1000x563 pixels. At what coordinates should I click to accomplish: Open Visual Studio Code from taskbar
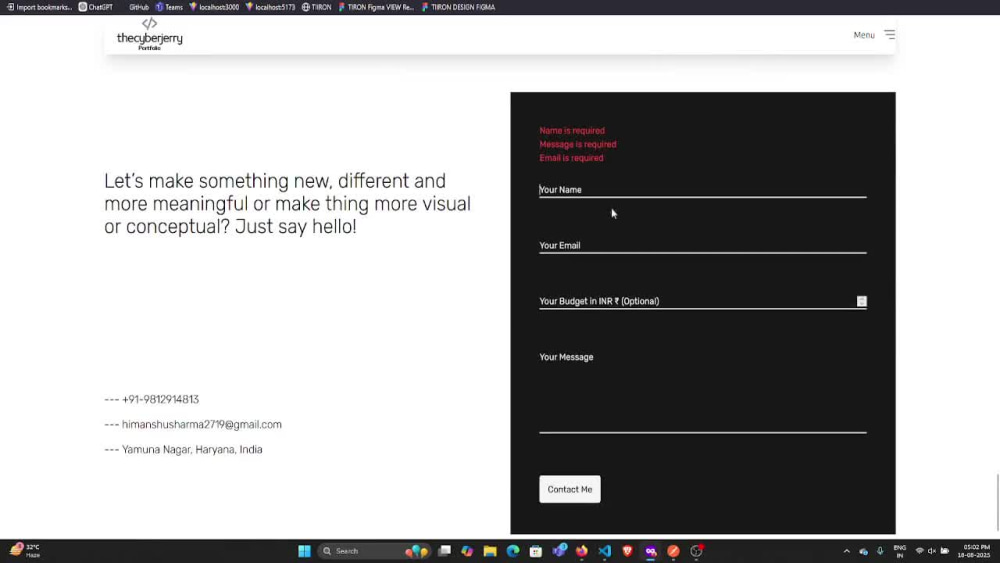605,551
